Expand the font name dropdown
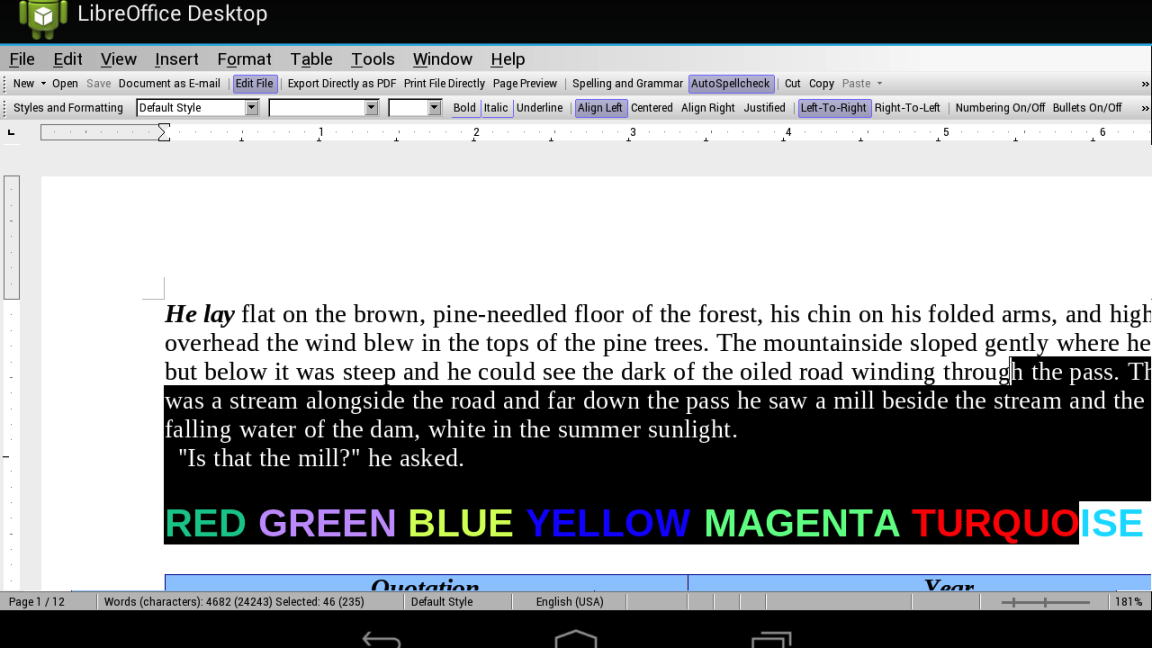1152x648 pixels. pyautogui.click(x=371, y=108)
